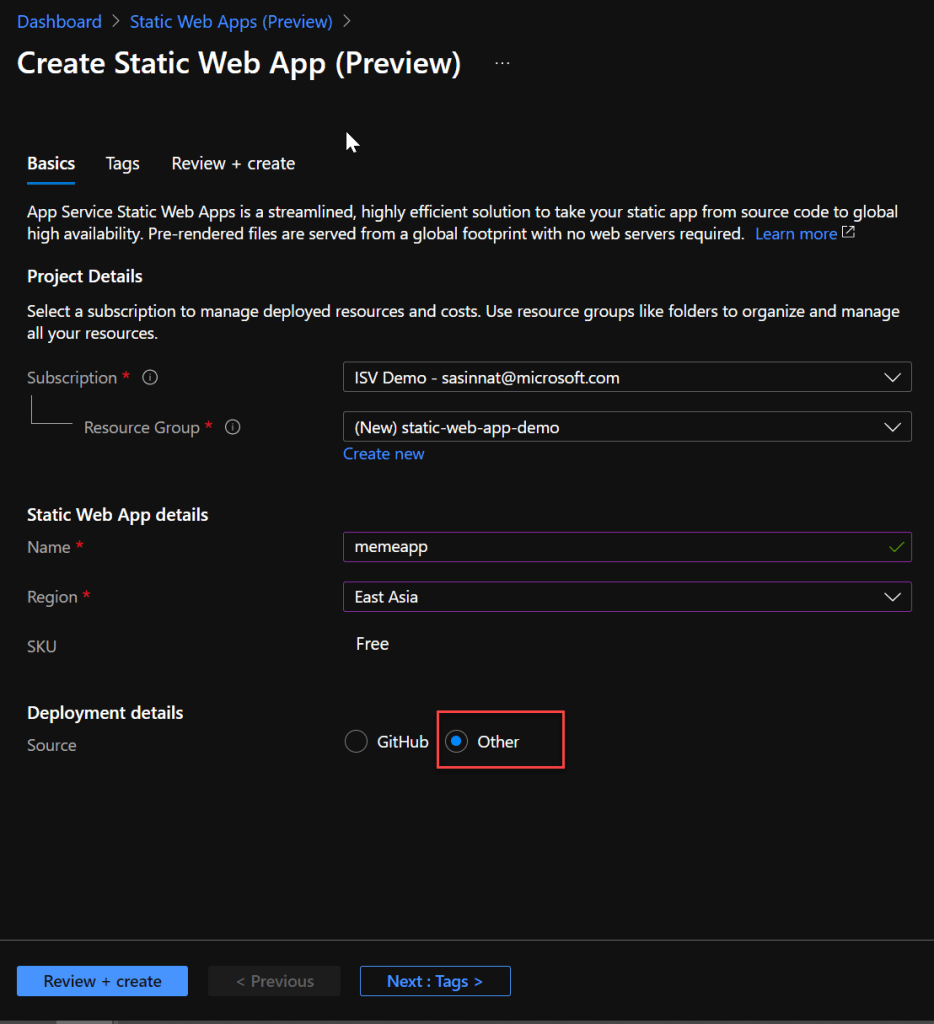Click the Region label
934x1024 pixels.
click(x=52, y=597)
